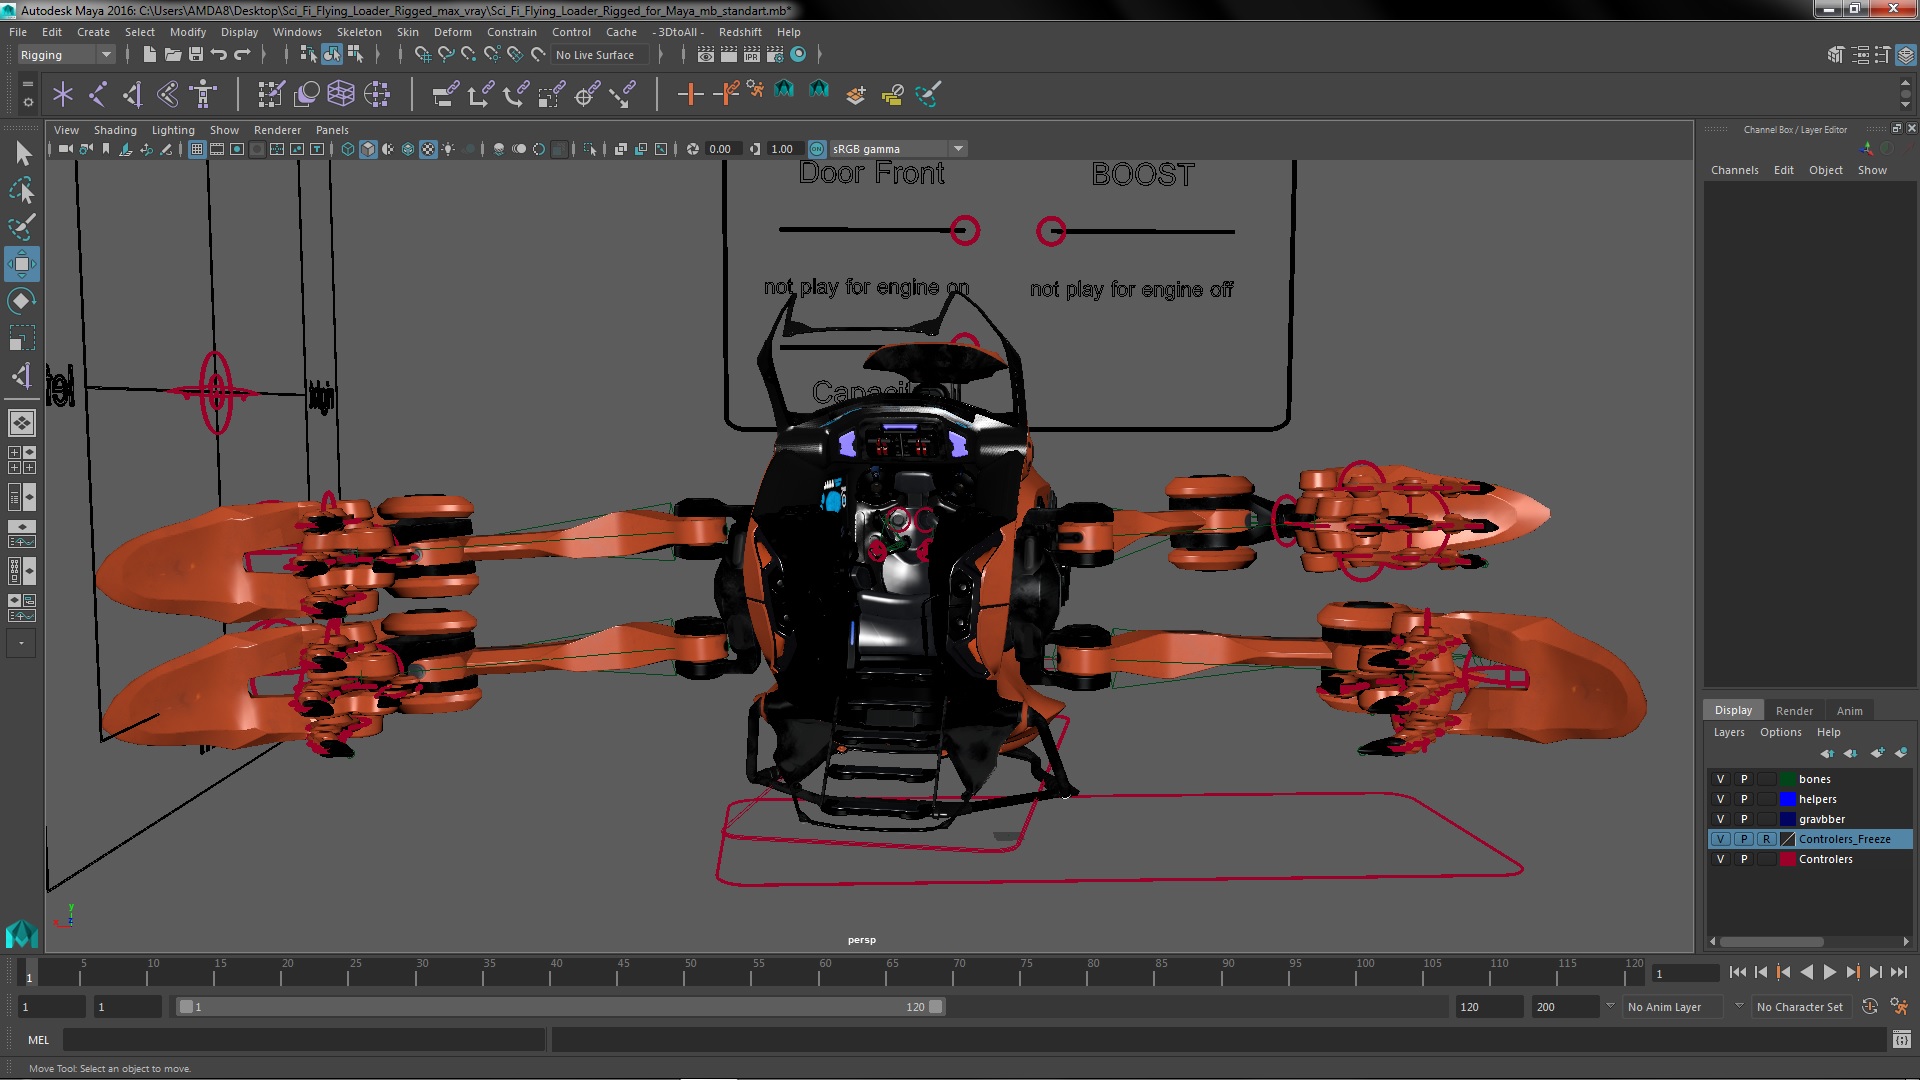Click the Set Key plus icon

pyautogui.click(x=690, y=94)
